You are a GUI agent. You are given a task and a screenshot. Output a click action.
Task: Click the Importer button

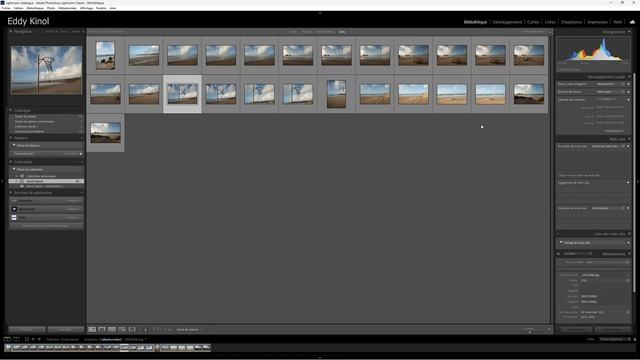27,329
